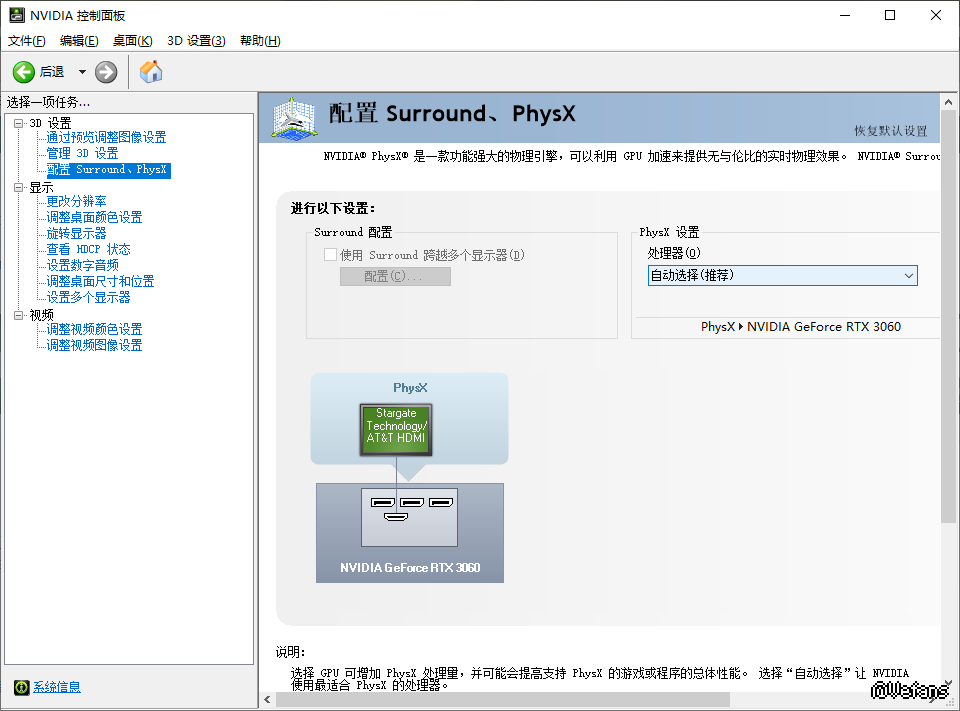Open 更改分辨率

[77, 201]
